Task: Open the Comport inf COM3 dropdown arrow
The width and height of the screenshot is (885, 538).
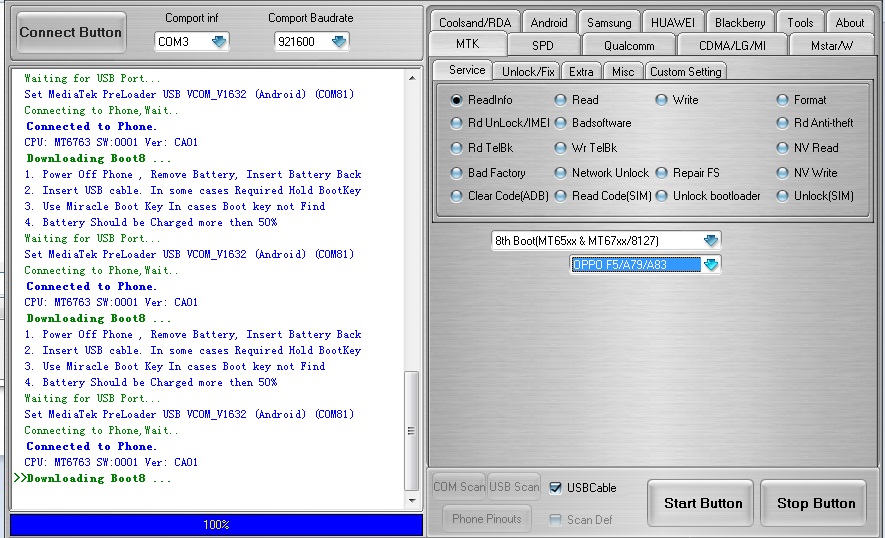Action: 219,41
